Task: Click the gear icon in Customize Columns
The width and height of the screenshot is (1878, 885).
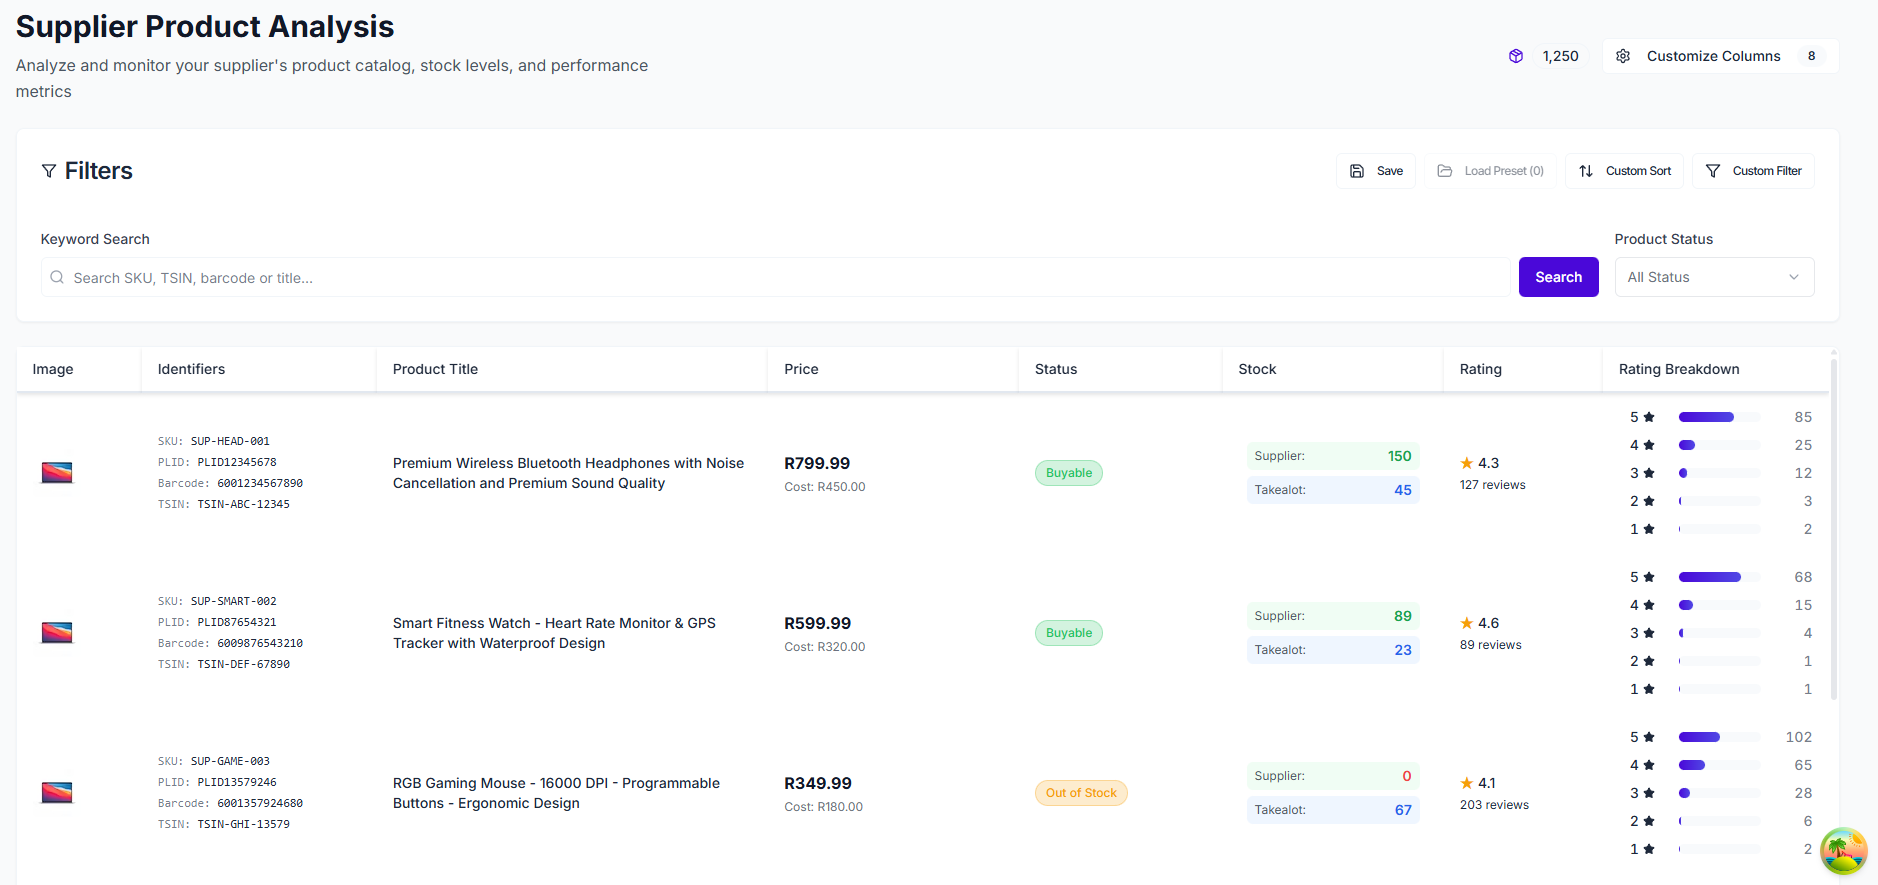Action: [1623, 56]
